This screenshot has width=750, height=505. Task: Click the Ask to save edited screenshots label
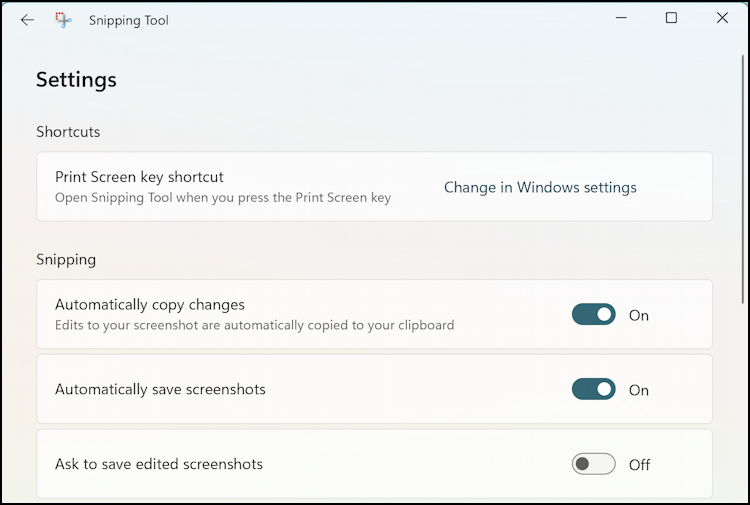[x=159, y=464]
